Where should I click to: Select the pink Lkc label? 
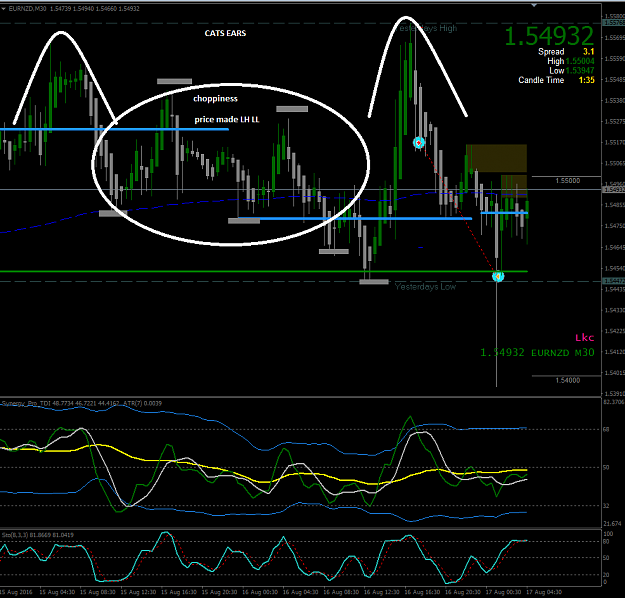[584, 338]
